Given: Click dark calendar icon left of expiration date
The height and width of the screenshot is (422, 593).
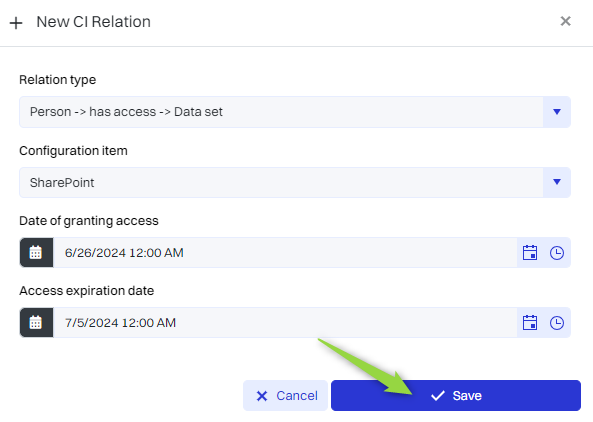Looking at the screenshot, I should click(36, 323).
